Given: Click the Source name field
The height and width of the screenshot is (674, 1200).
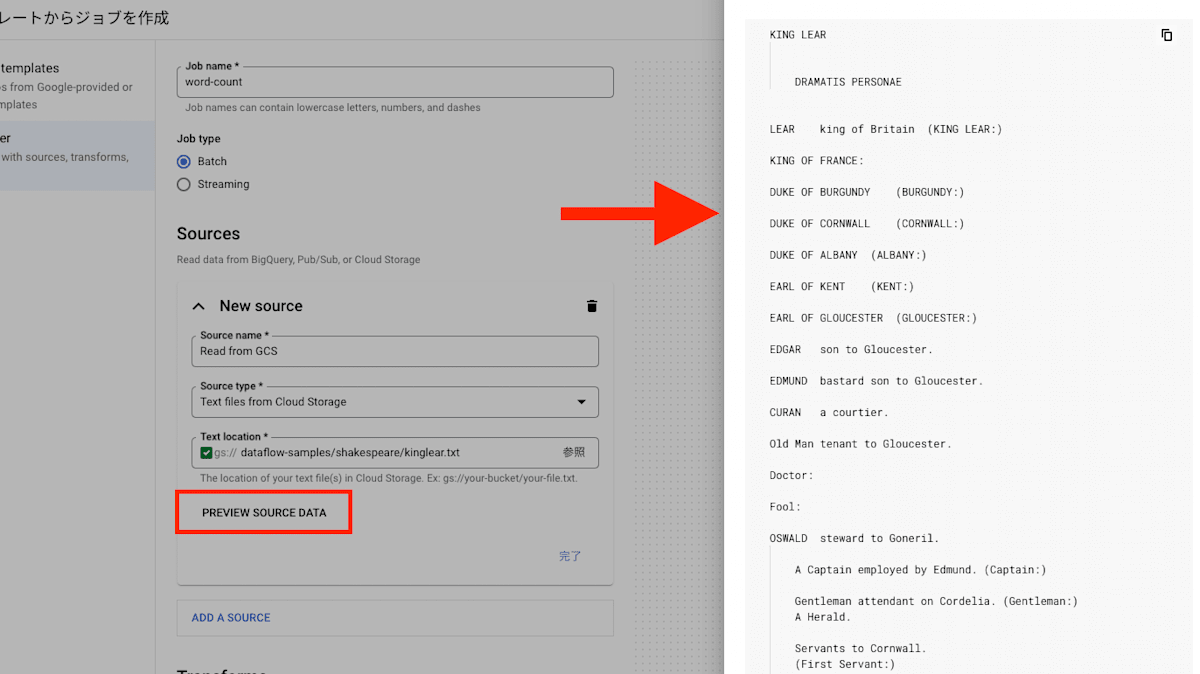Looking at the screenshot, I should [395, 351].
